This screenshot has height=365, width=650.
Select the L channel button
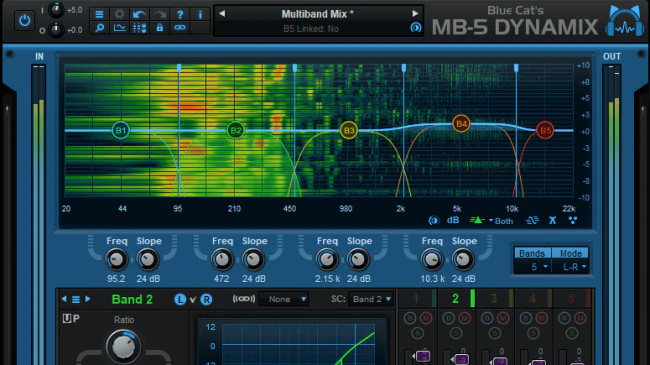coord(180,299)
